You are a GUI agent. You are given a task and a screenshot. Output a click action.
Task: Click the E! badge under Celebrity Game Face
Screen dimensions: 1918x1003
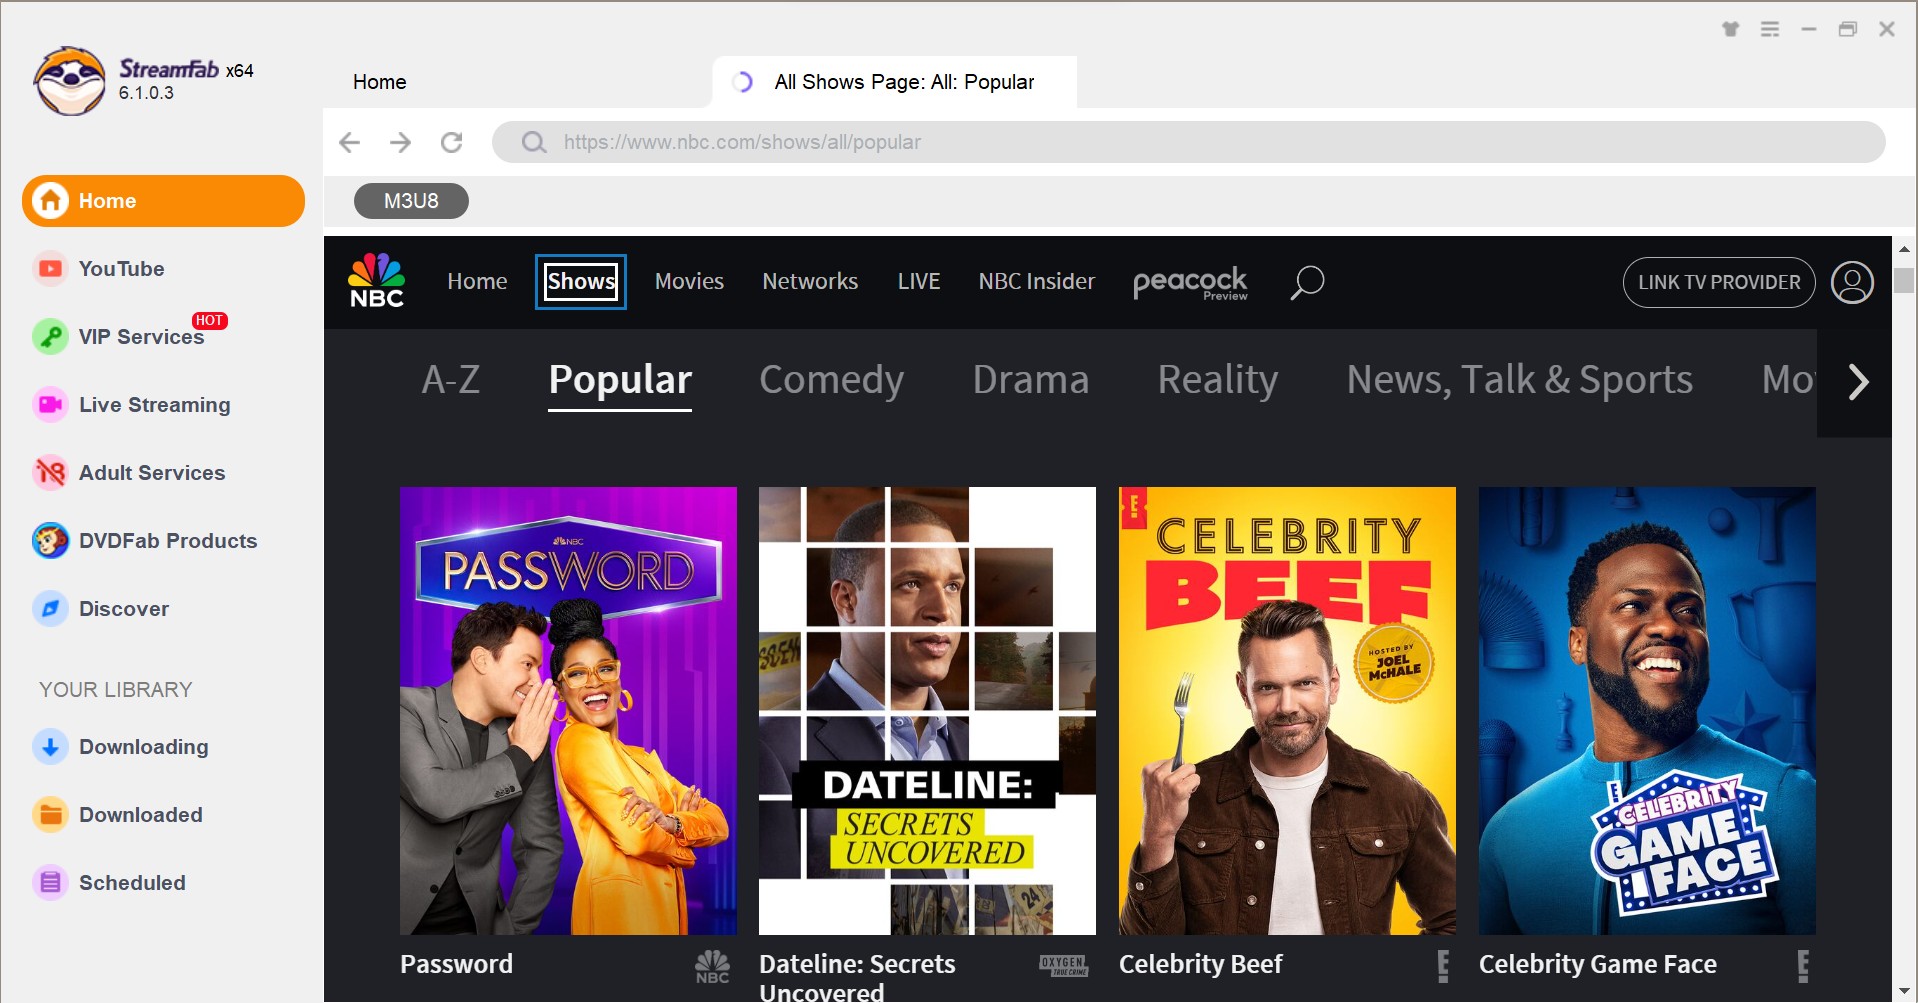tap(1803, 966)
